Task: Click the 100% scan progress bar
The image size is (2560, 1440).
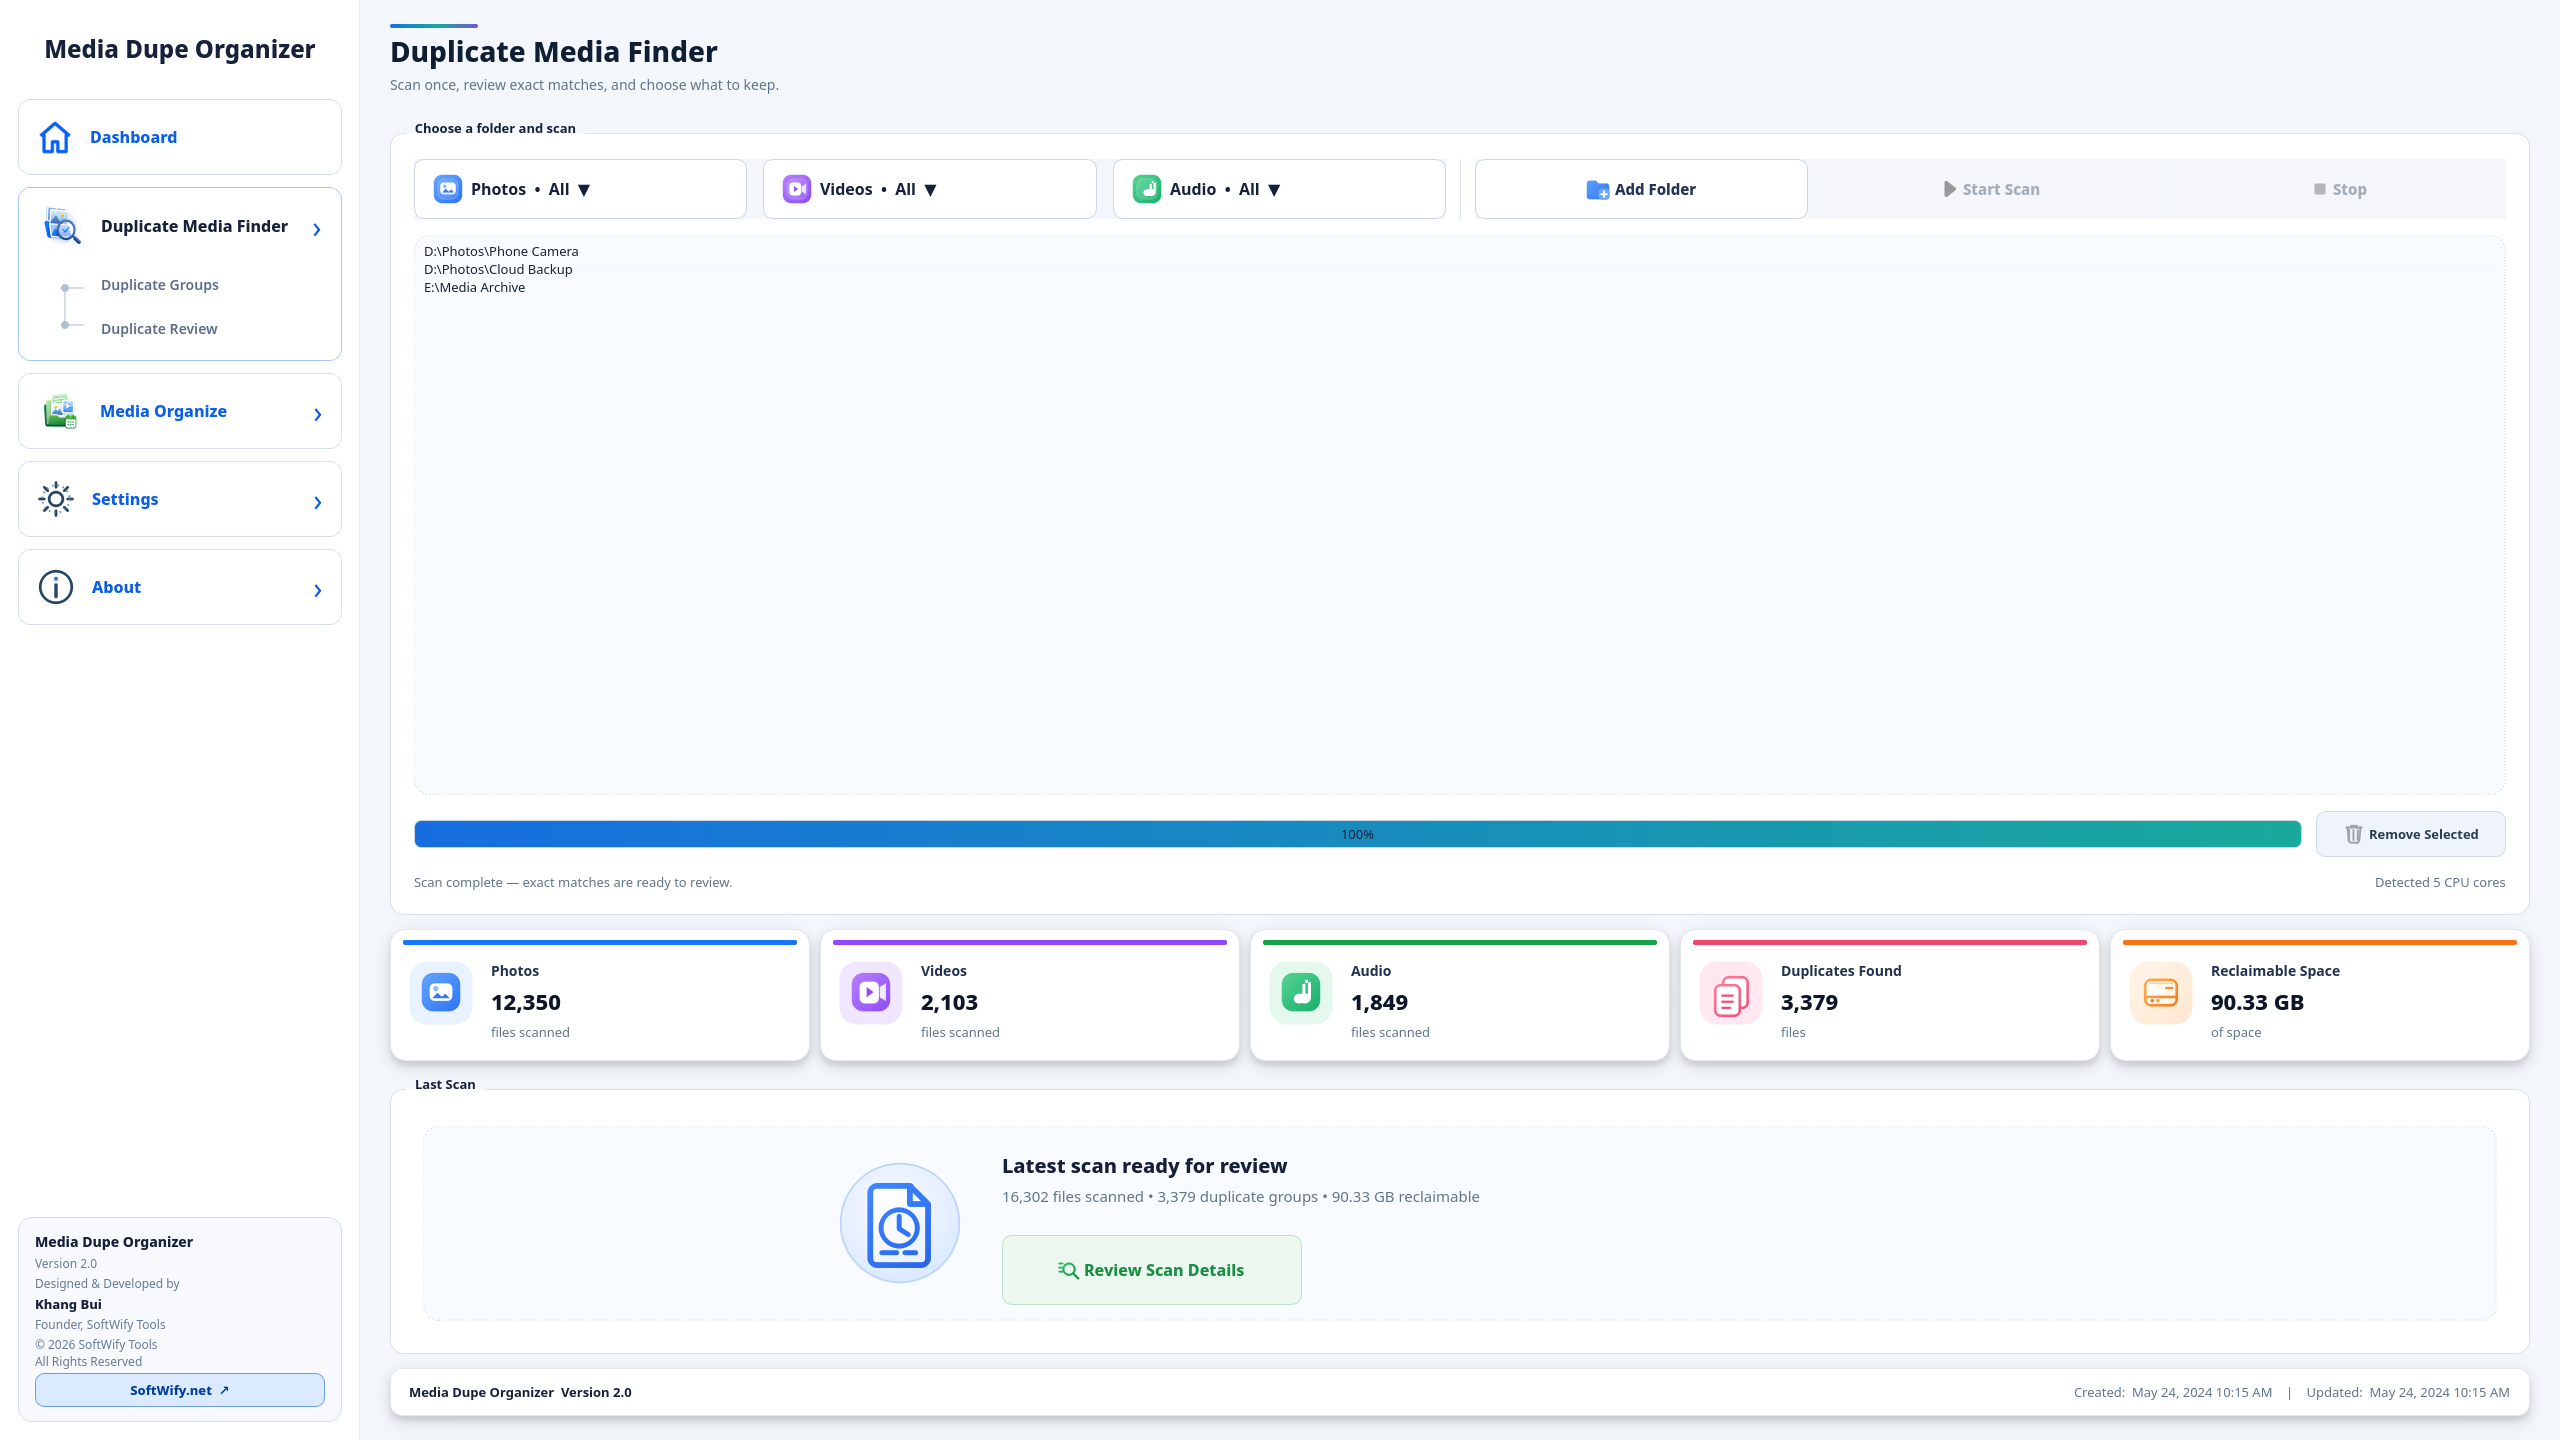Action: [1358, 834]
